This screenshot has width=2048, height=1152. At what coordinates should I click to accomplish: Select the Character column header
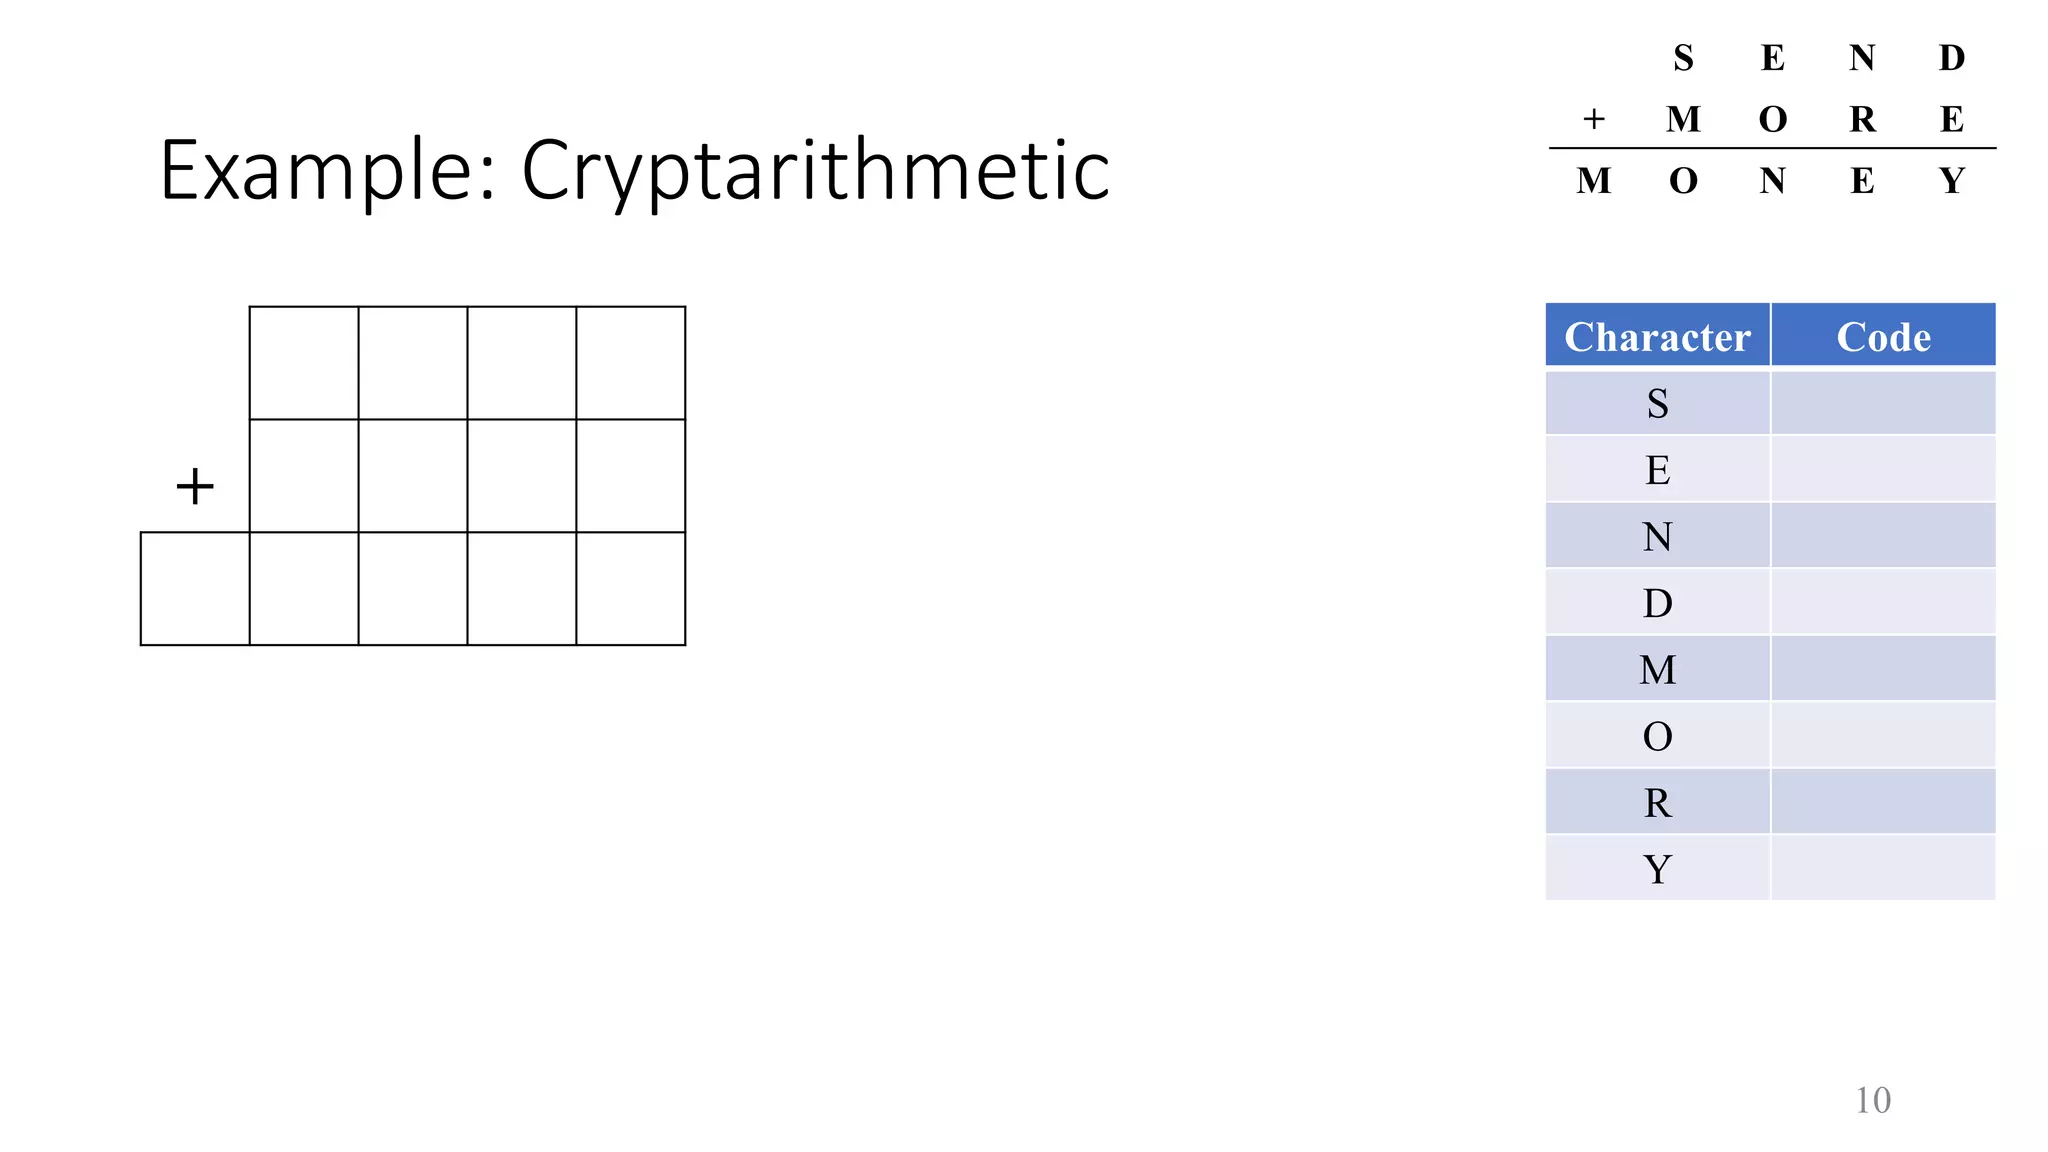1657,336
